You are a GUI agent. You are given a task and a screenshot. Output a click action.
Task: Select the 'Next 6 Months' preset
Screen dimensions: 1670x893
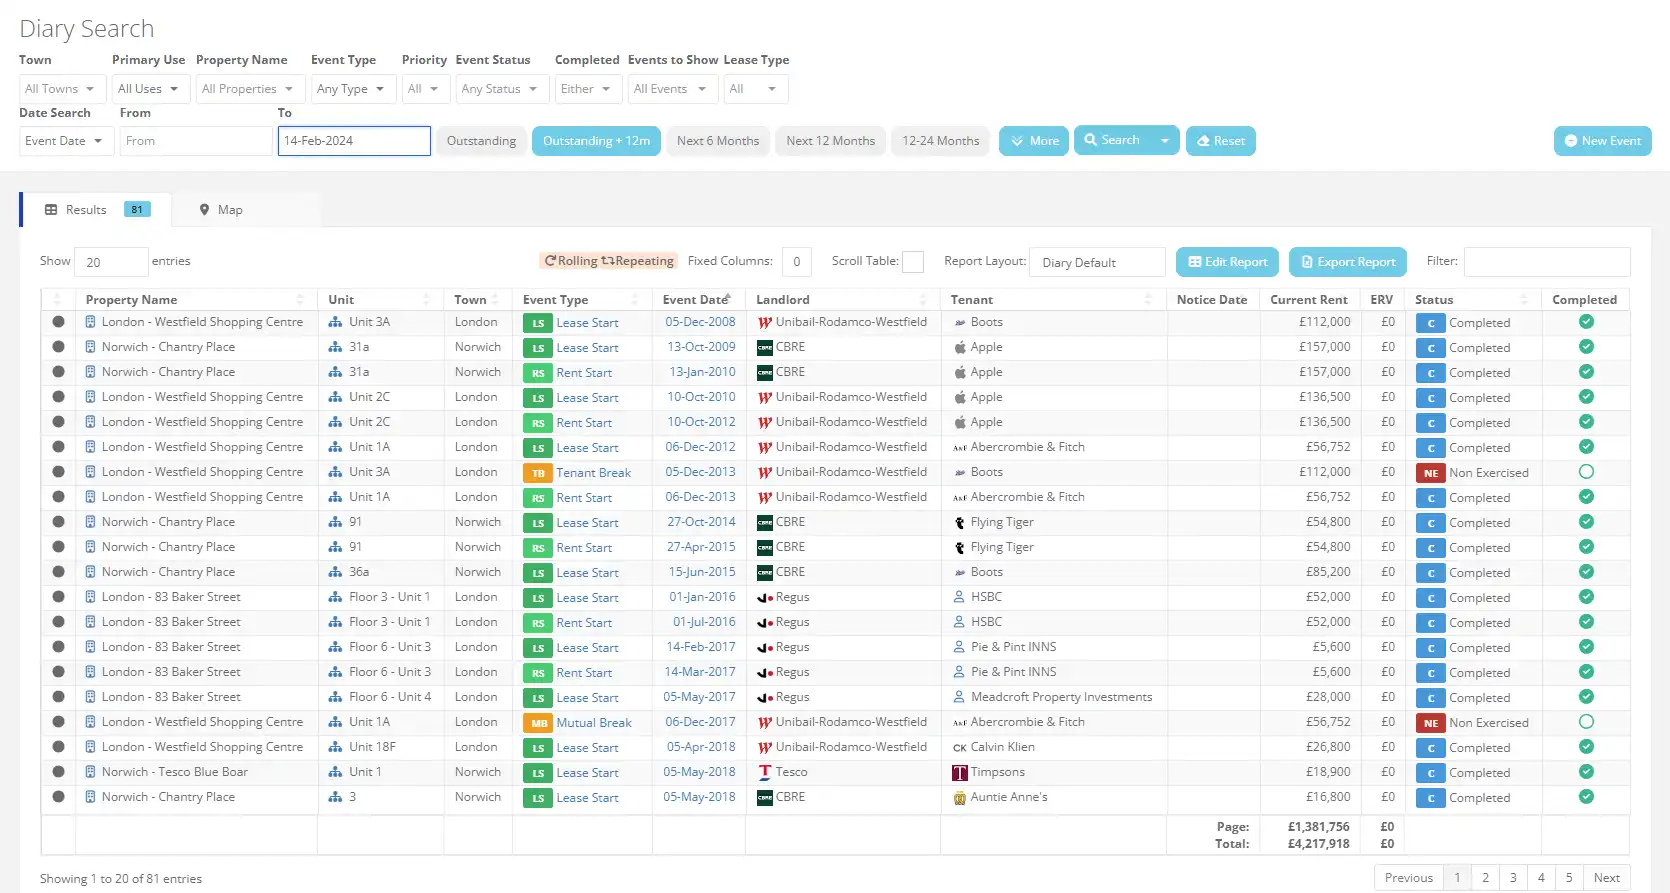[718, 141]
